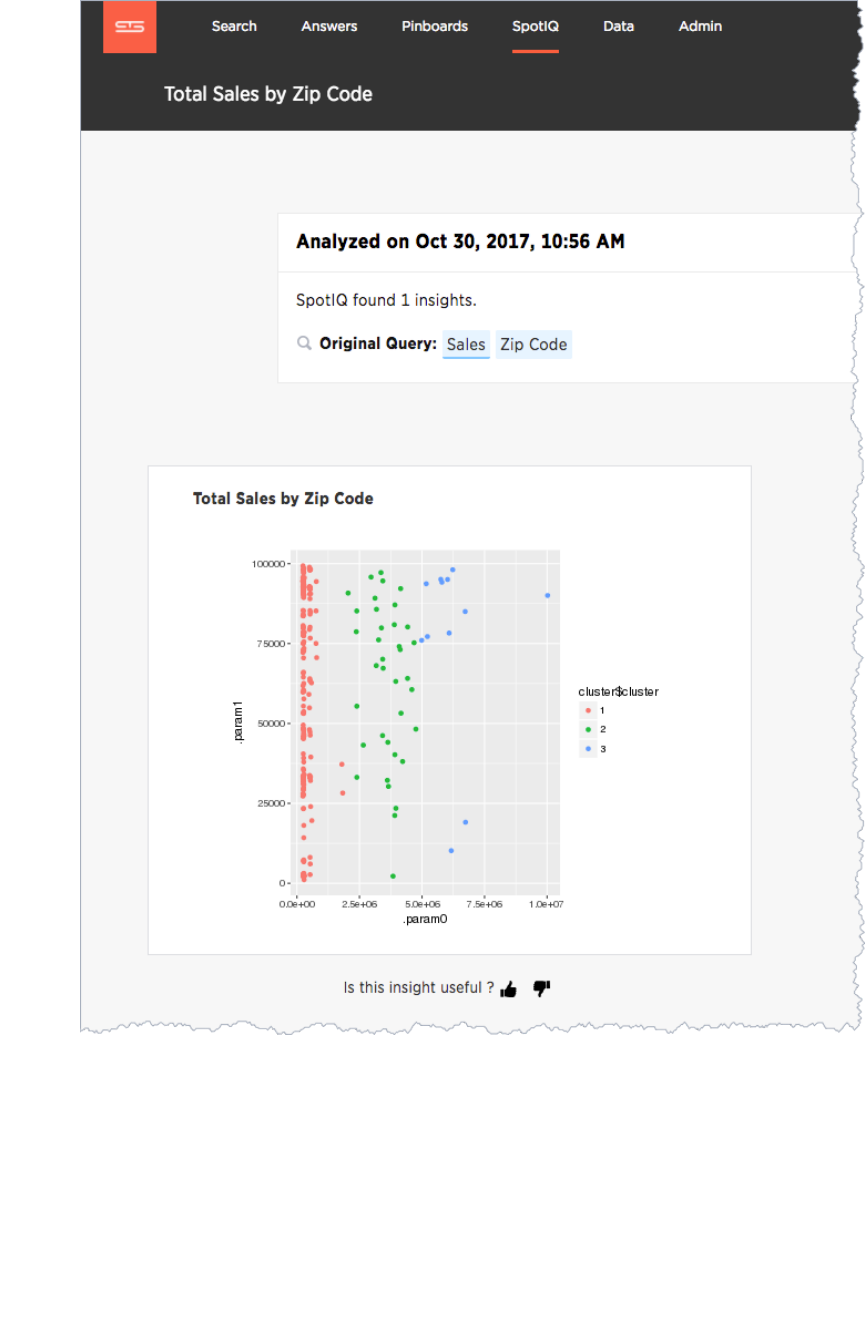Click the Zip Code query token
The width and height of the screenshot is (865, 1317).
[x=534, y=344]
